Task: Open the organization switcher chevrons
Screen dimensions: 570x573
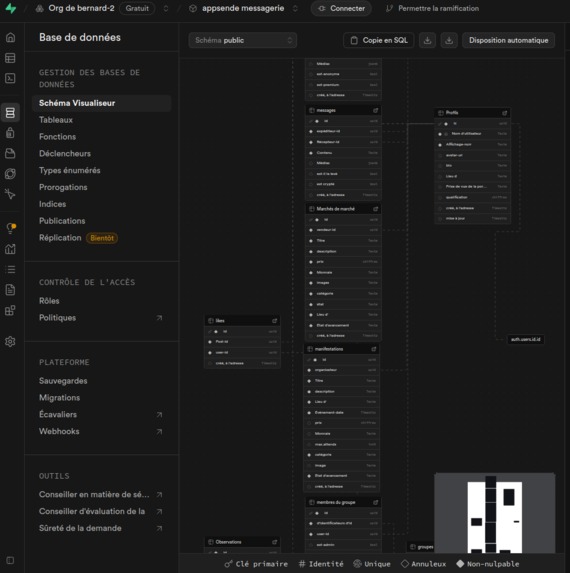Action: pyautogui.click(x=166, y=8)
